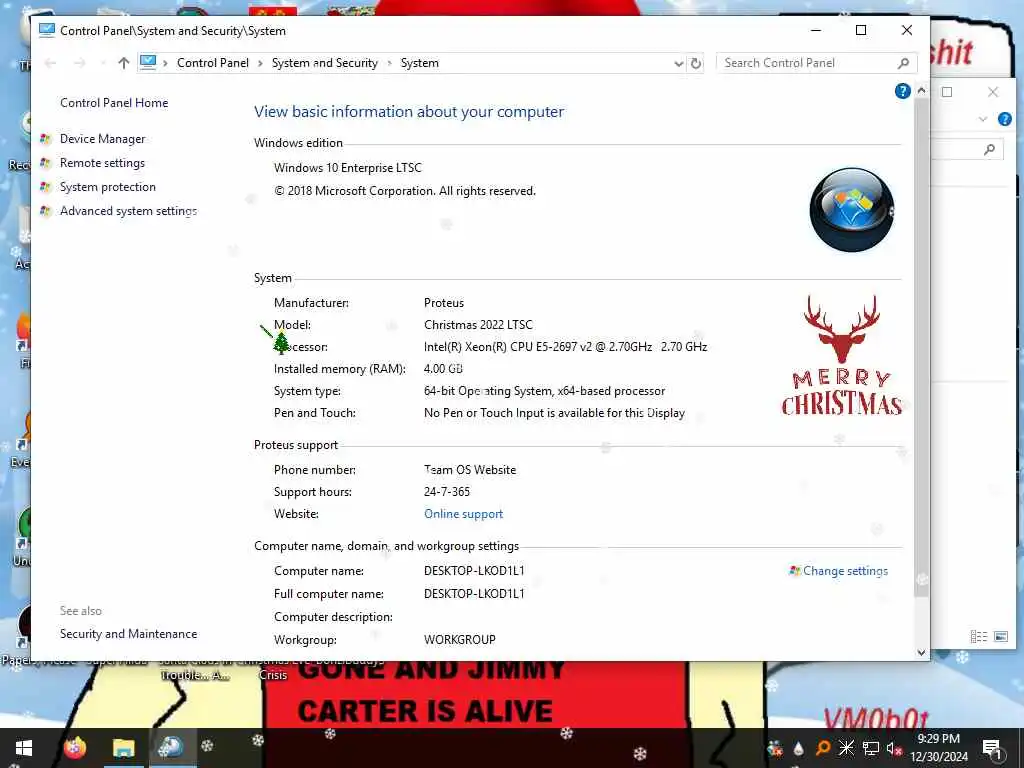Open File Explorer from the taskbar
The height and width of the screenshot is (768, 1024).
click(123, 748)
